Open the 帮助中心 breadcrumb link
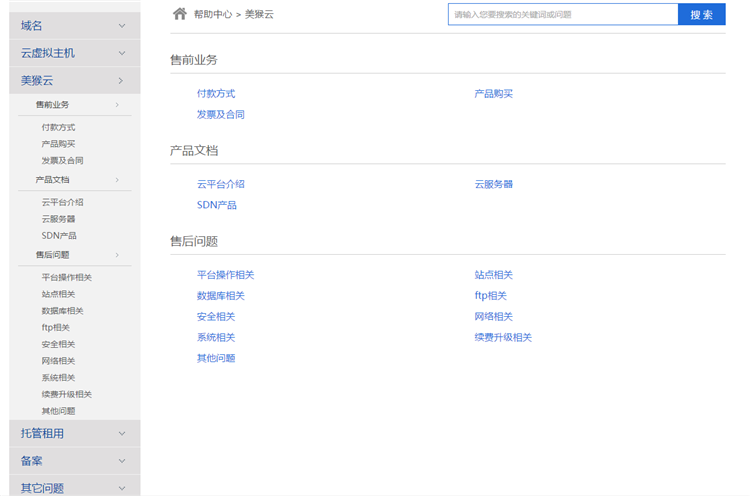This screenshot has width=750, height=496. point(212,15)
